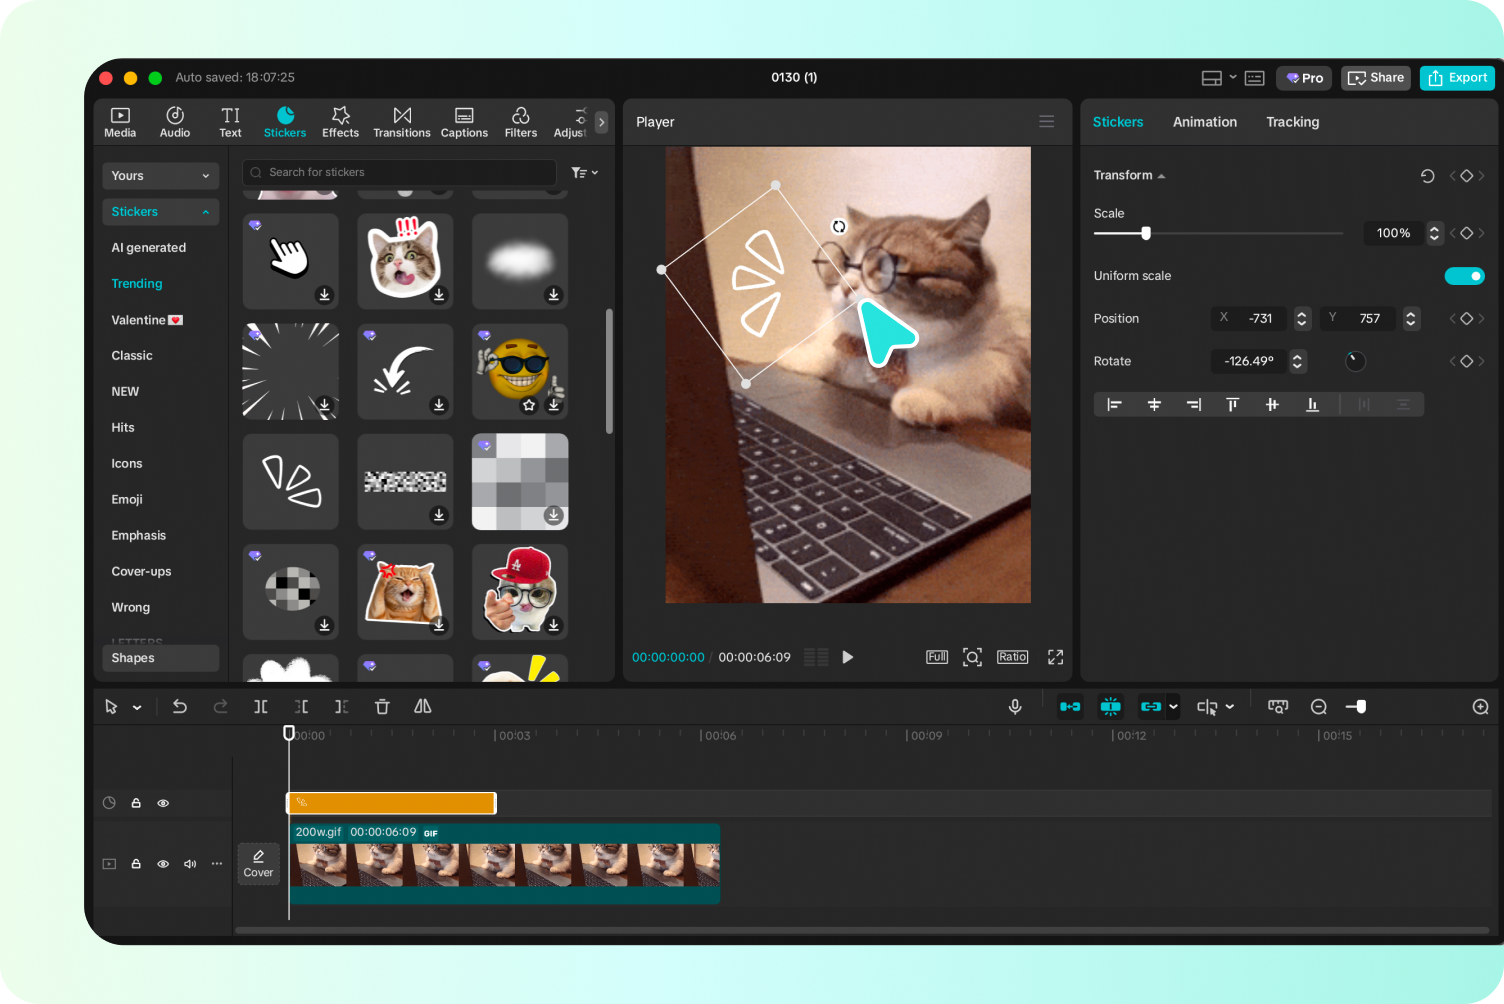Click the smiling emoji sticker thumbnail
This screenshot has width=1504, height=1004.
tap(520, 371)
